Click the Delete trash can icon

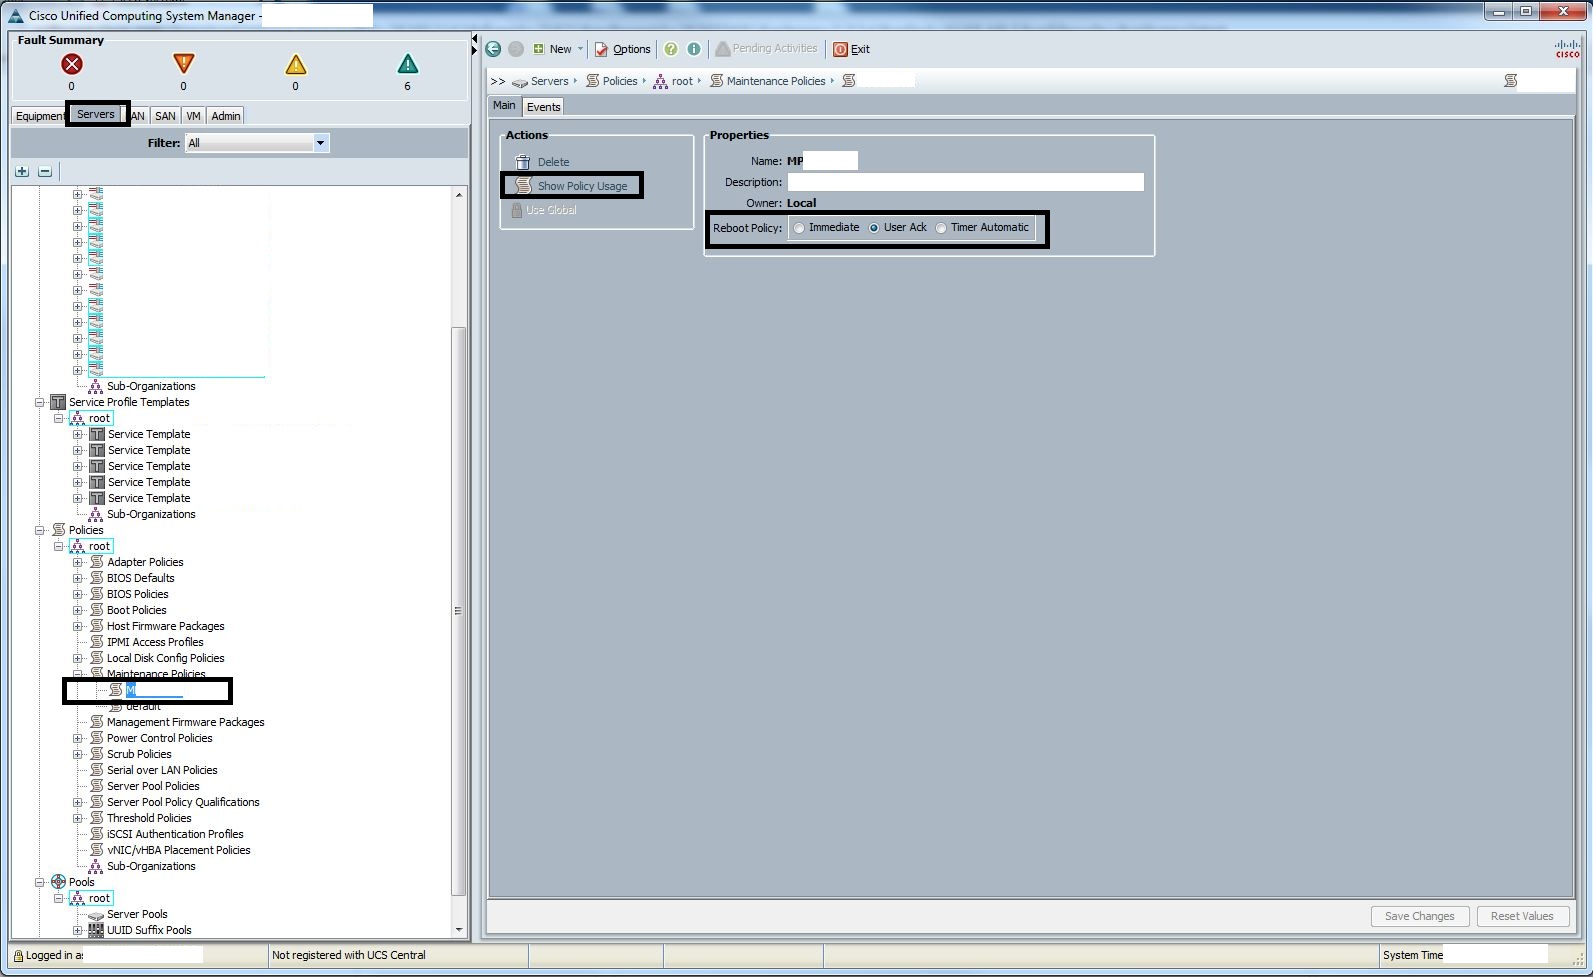(523, 162)
